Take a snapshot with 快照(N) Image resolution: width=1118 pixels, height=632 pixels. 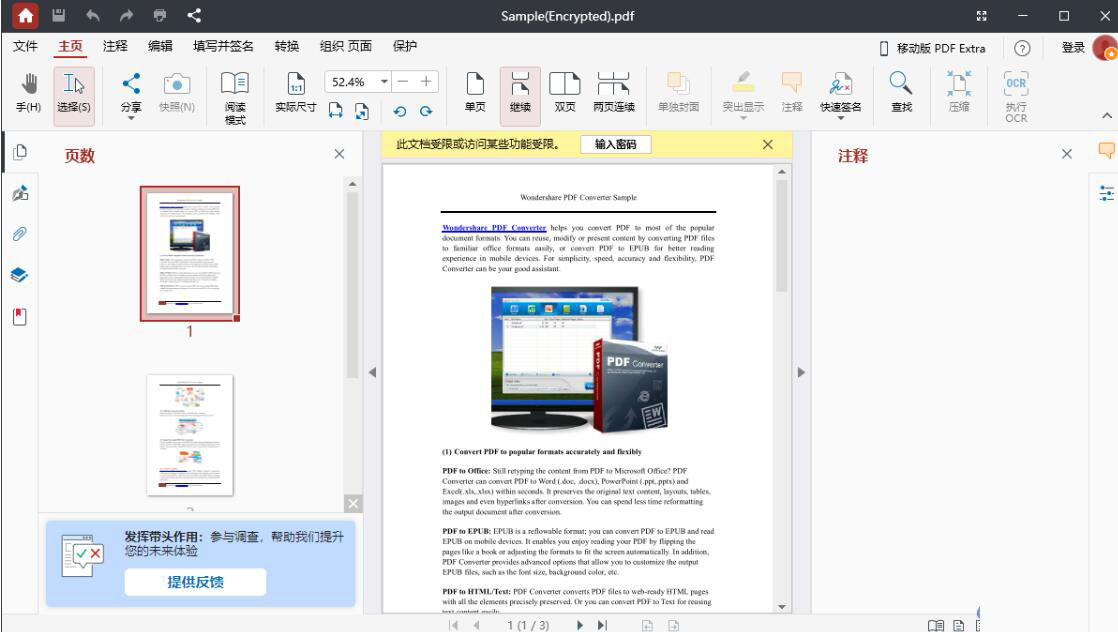[x=177, y=93]
